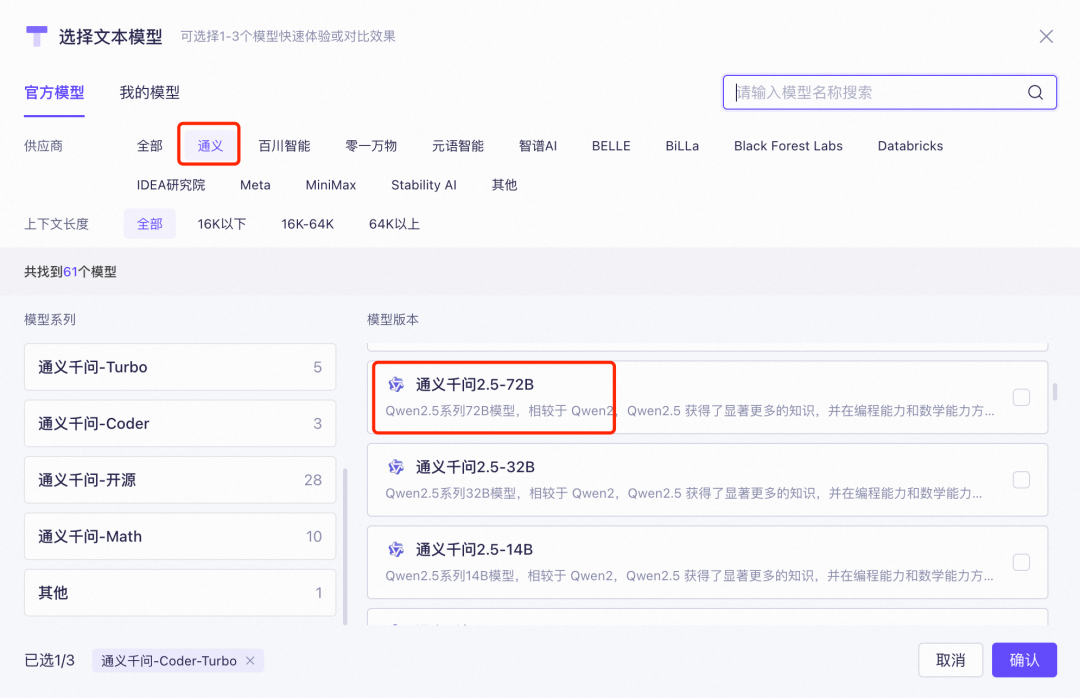
Task: Click count 28 in 通义千问-开源 row
Action: point(313,480)
